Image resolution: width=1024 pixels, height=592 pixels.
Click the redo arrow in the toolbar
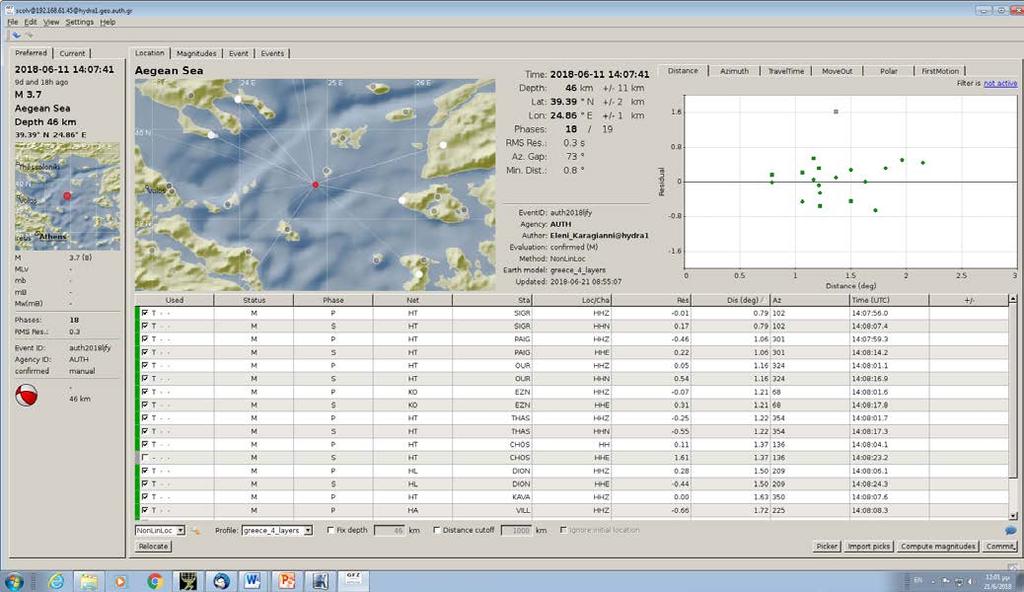(29, 35)
